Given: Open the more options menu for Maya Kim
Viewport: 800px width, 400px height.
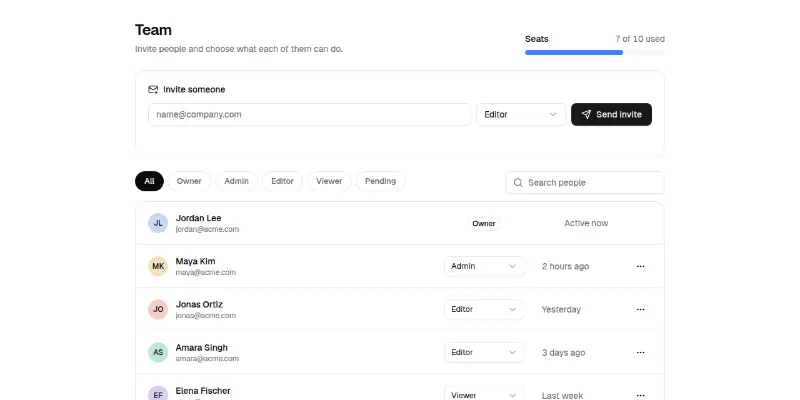Looking at the screenshot, I should tap(640, 266).
